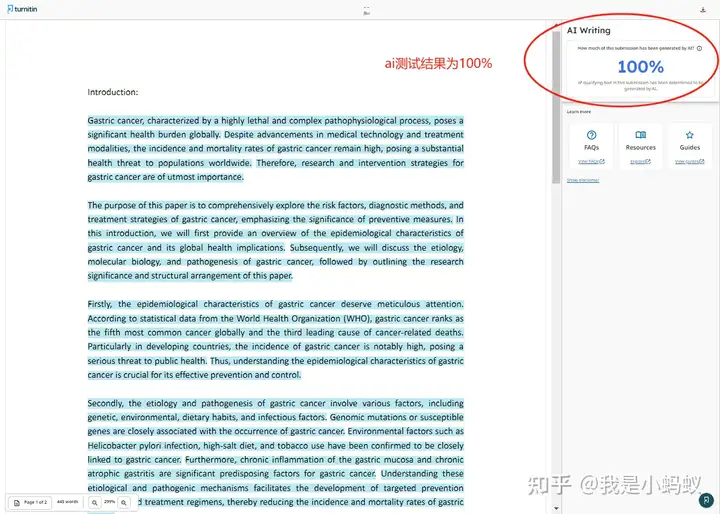Open the View guides link
Screen dimensions: 720x514
pos(690,161)
